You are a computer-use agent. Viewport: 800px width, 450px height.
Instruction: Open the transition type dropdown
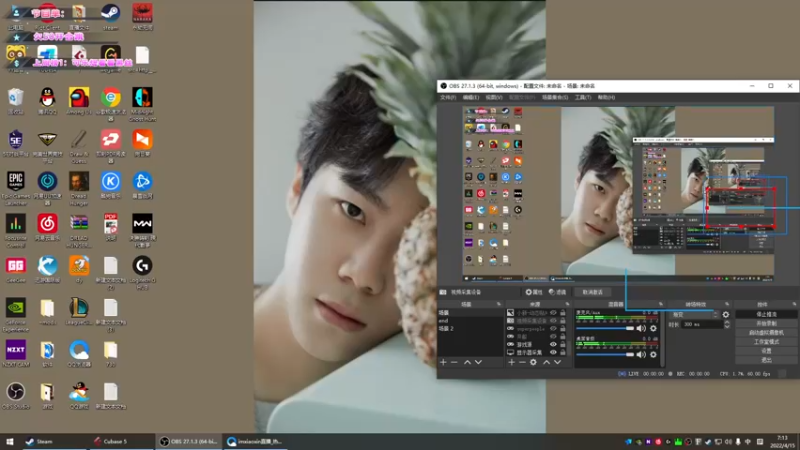tap(694, 315)
